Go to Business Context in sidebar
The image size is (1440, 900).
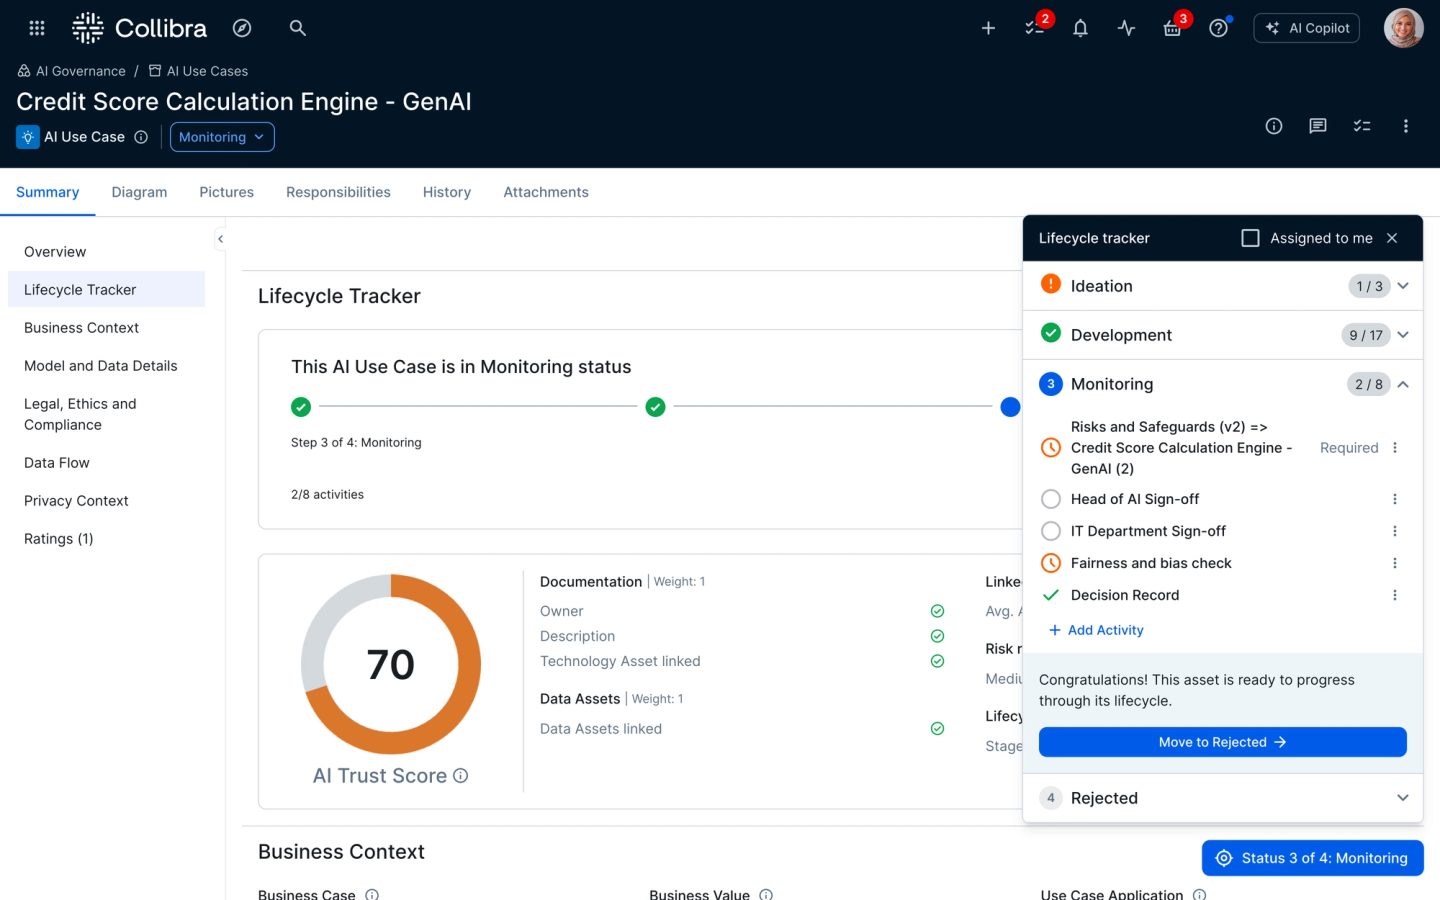[81, 328]
